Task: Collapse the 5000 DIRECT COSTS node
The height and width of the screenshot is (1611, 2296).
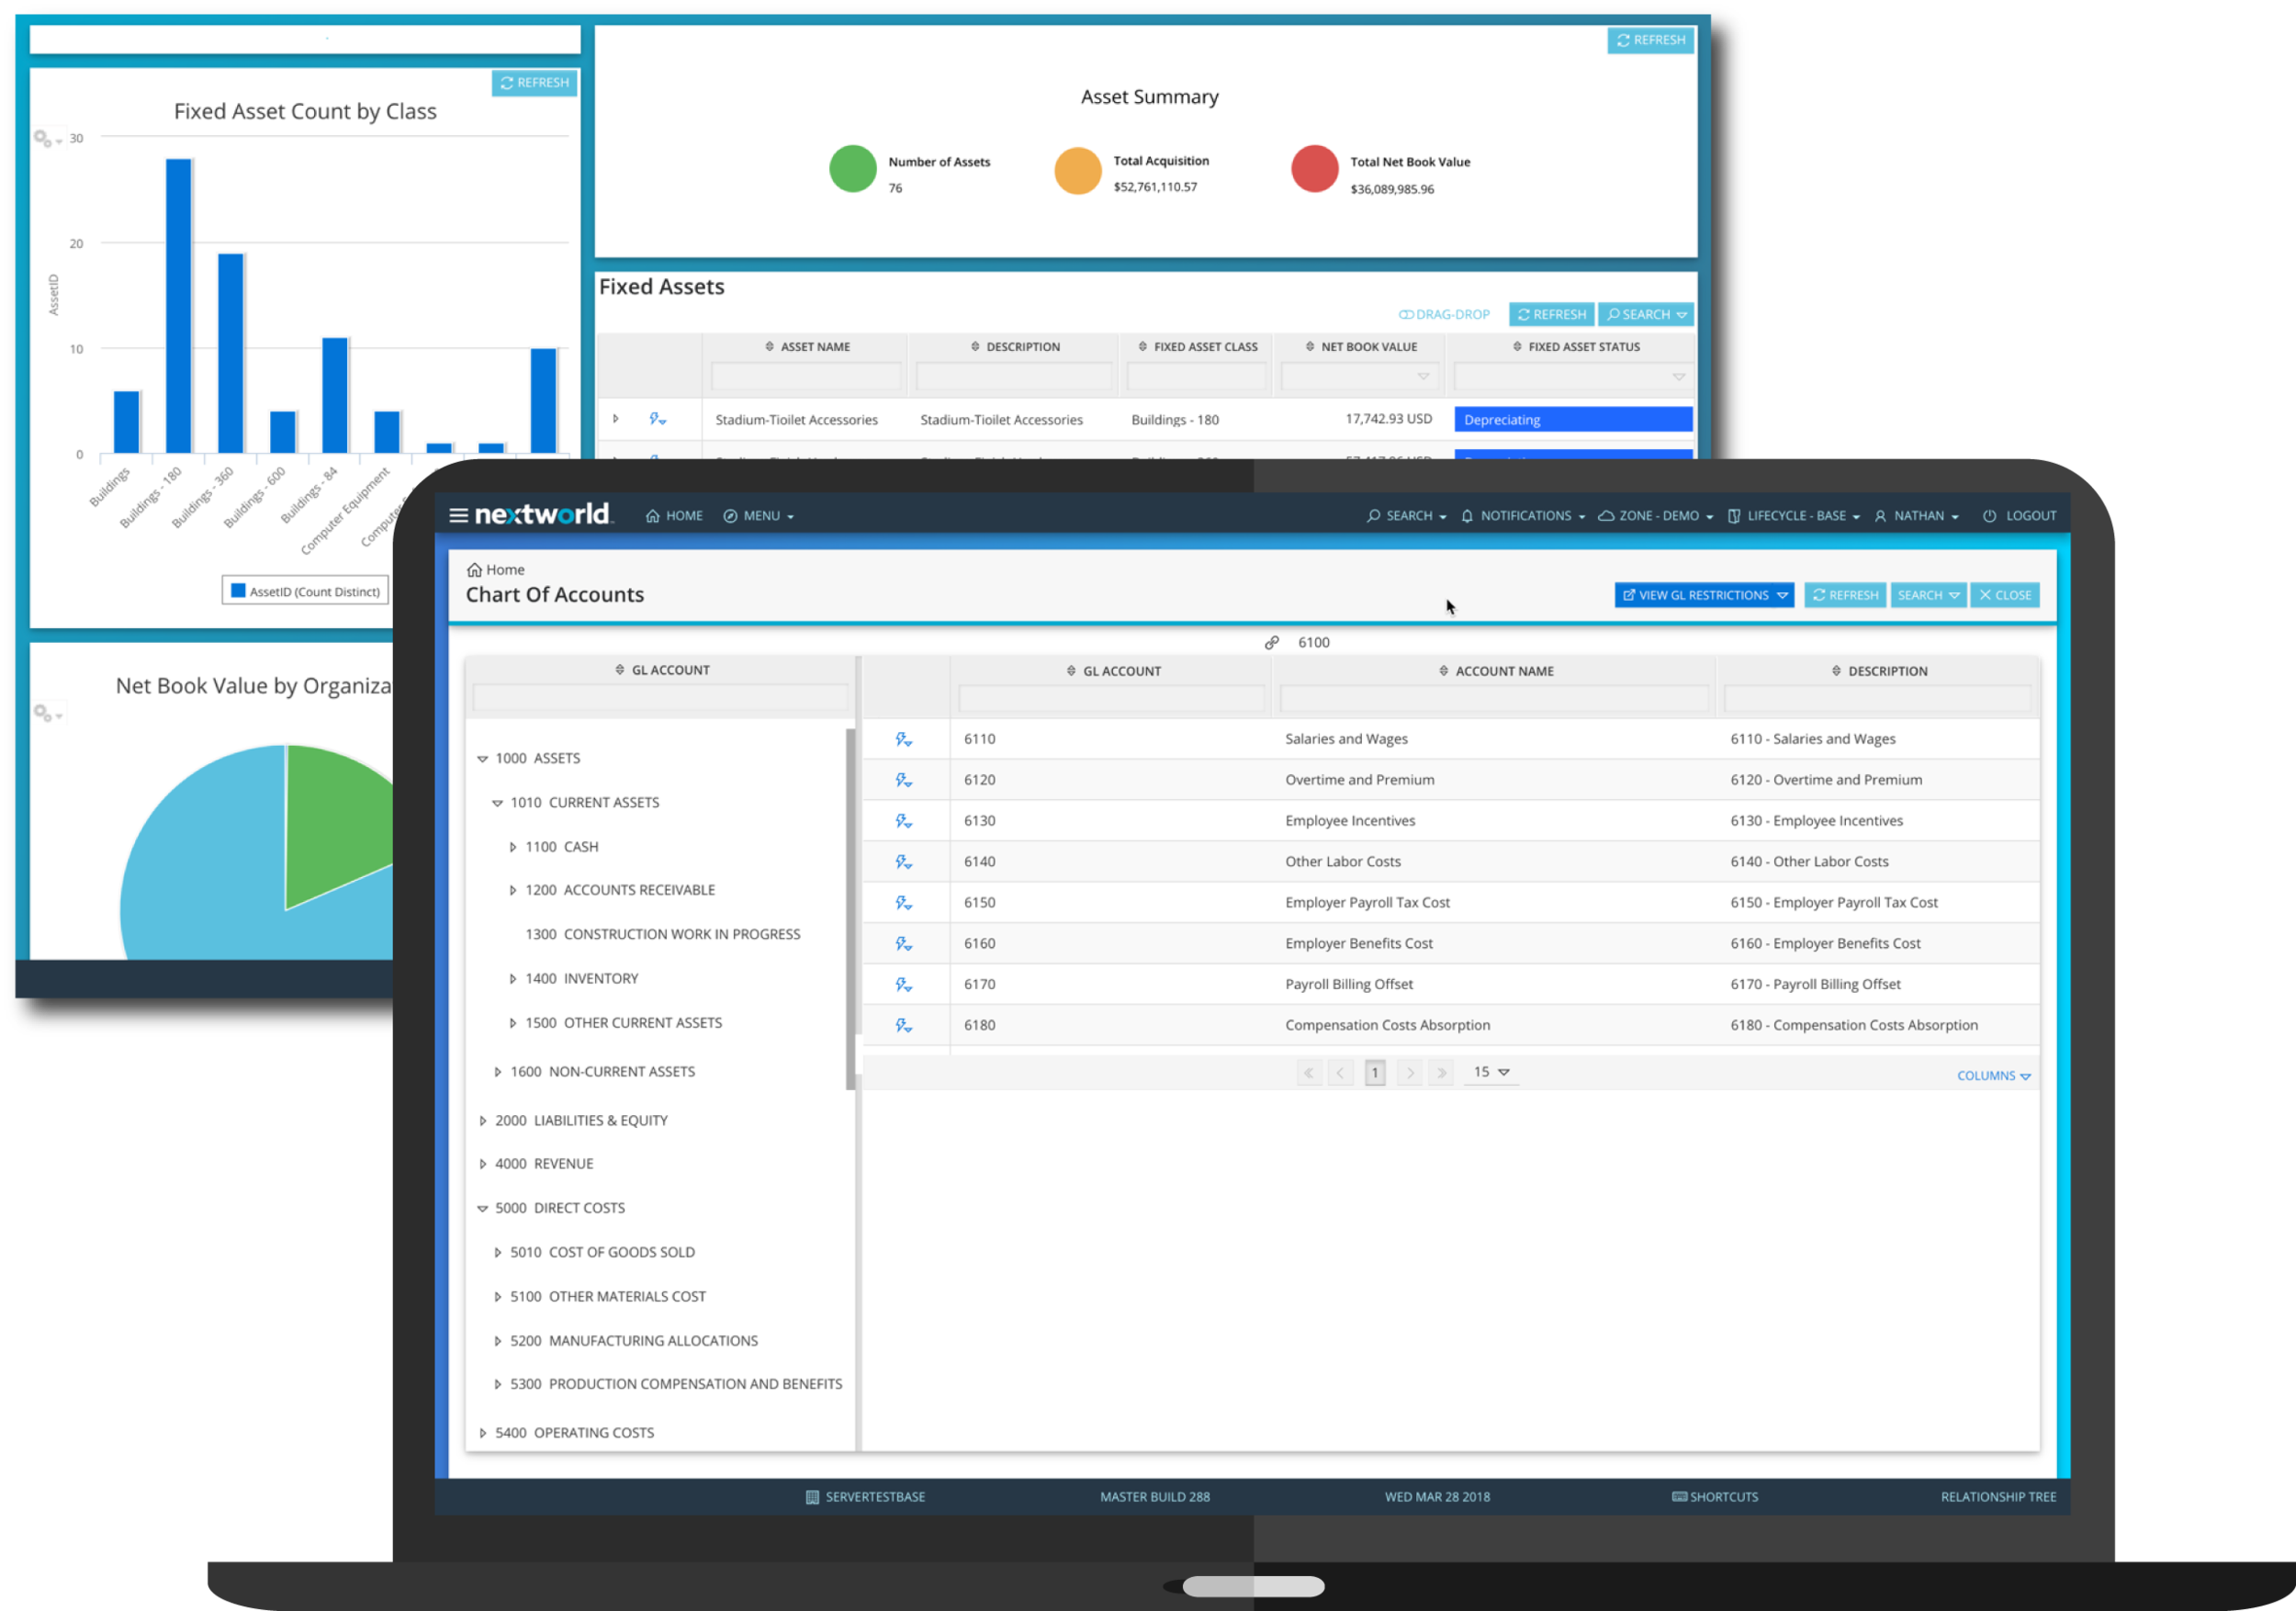Action: pos(482,1208)
